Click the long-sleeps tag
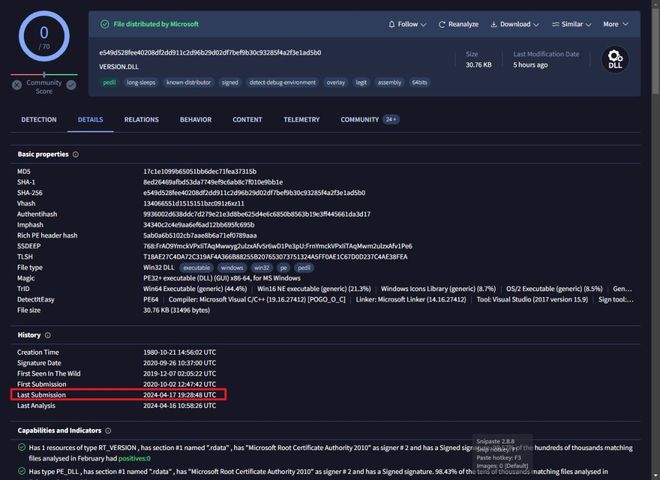Screen dimensions: 660x480 tap(141, 83)
